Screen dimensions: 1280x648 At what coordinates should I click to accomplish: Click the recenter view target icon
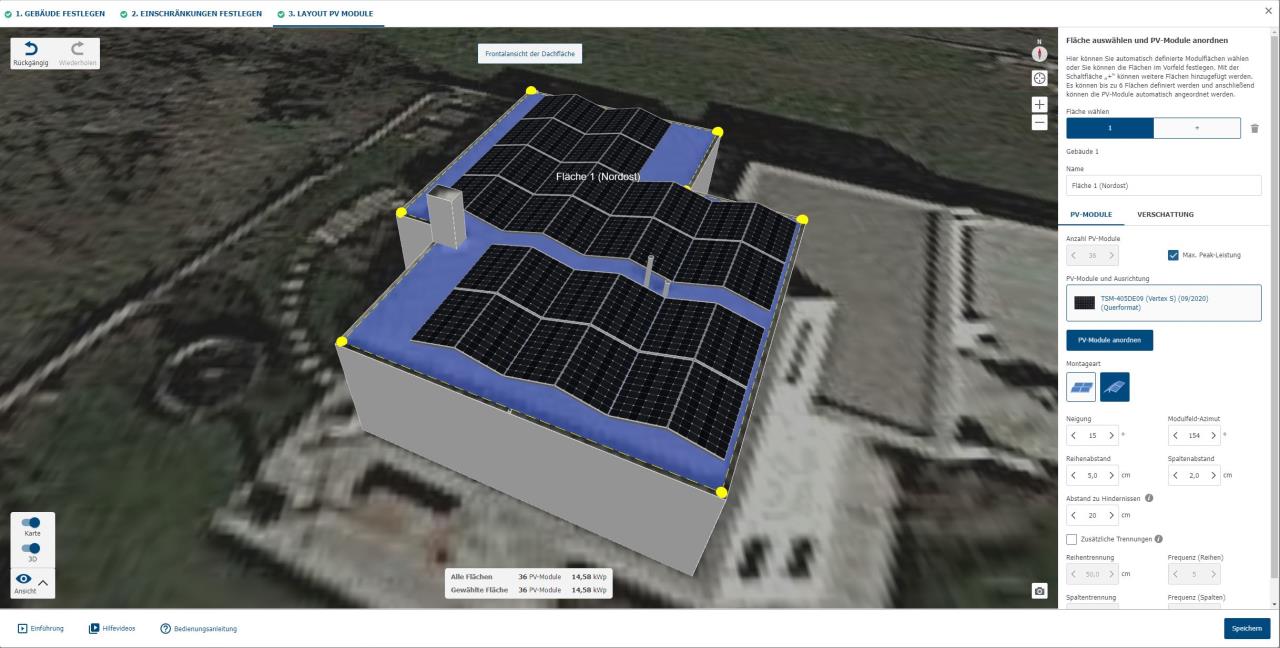[x=1039, y=78]
